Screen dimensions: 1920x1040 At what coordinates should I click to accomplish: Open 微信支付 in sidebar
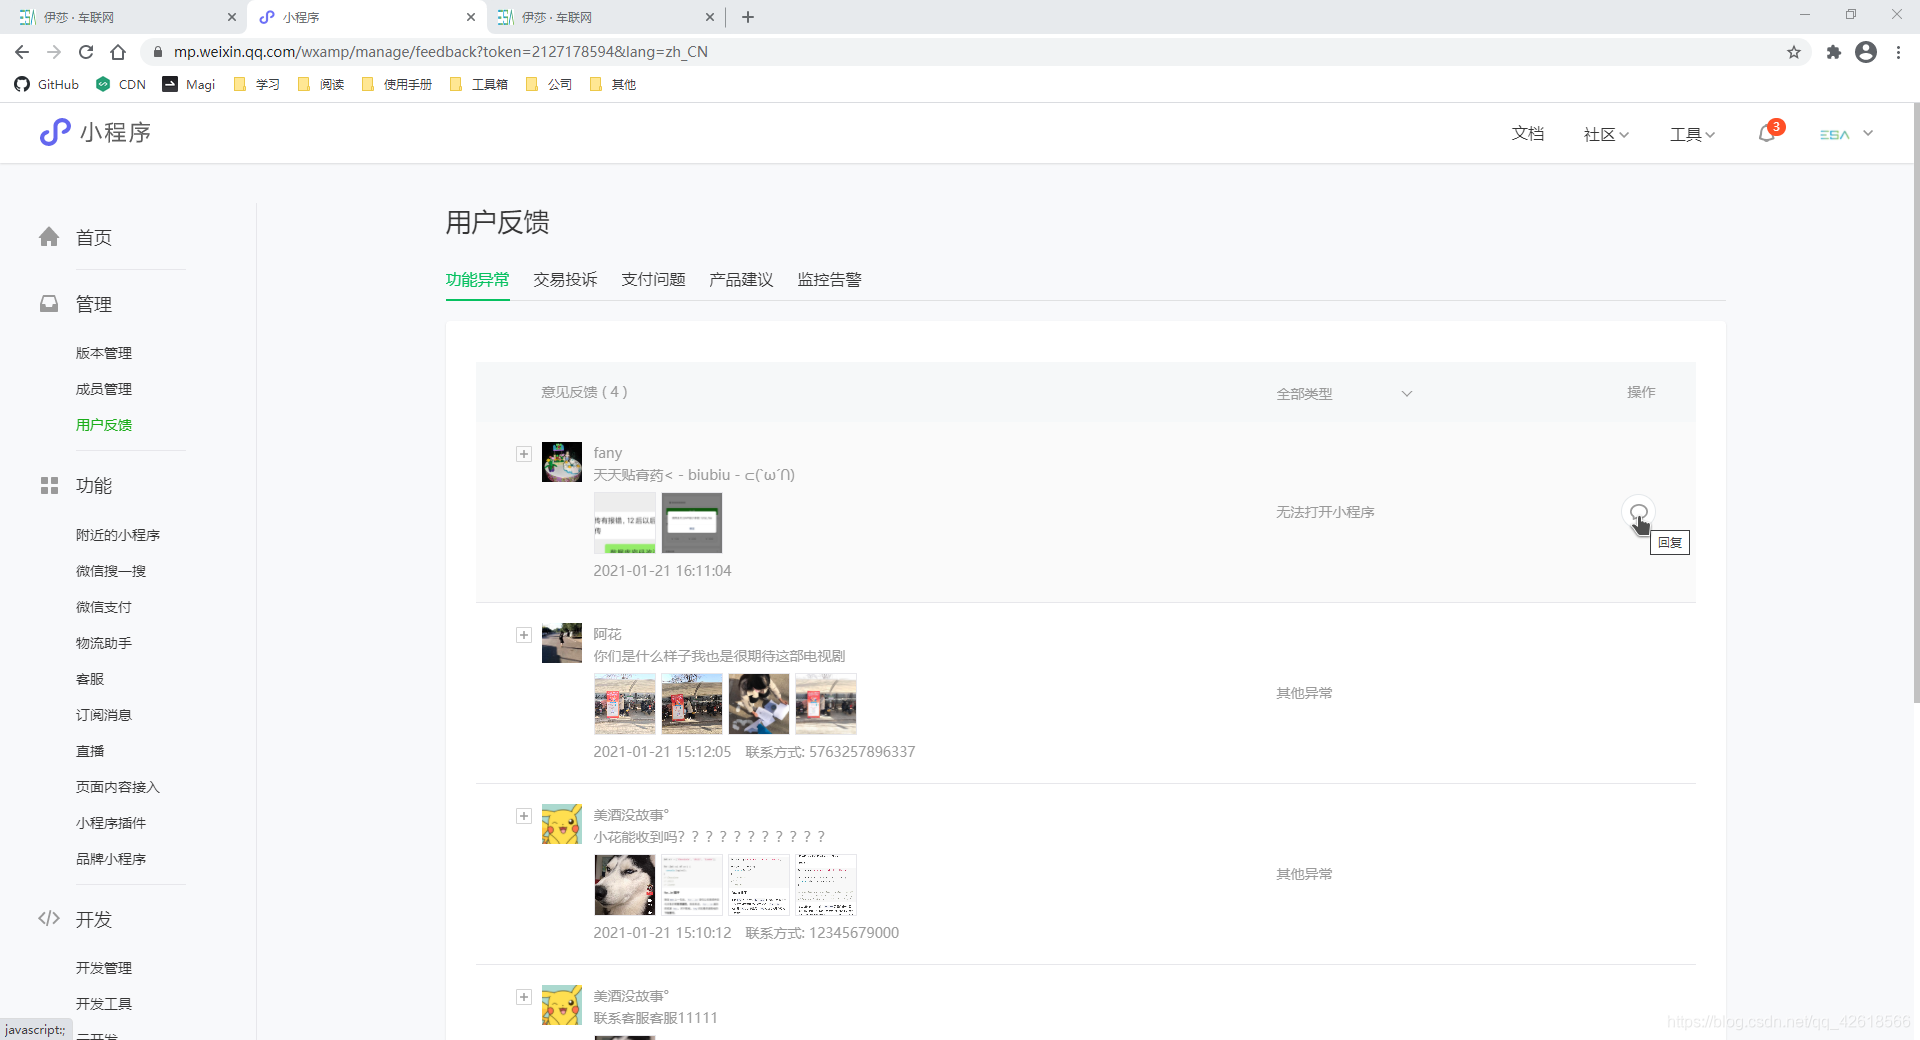tap(104, 607)
